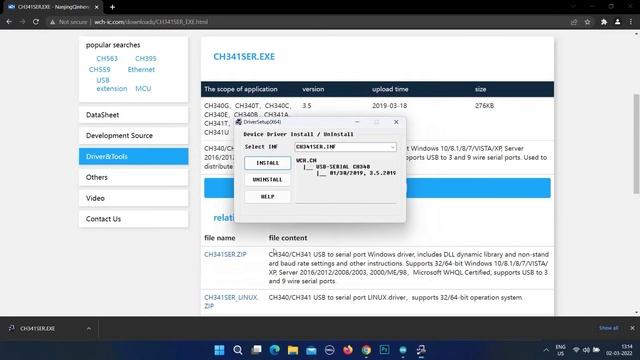Click the share page icon in address bar
Screen dimensions: 640x360
click(x=574, y=22)
